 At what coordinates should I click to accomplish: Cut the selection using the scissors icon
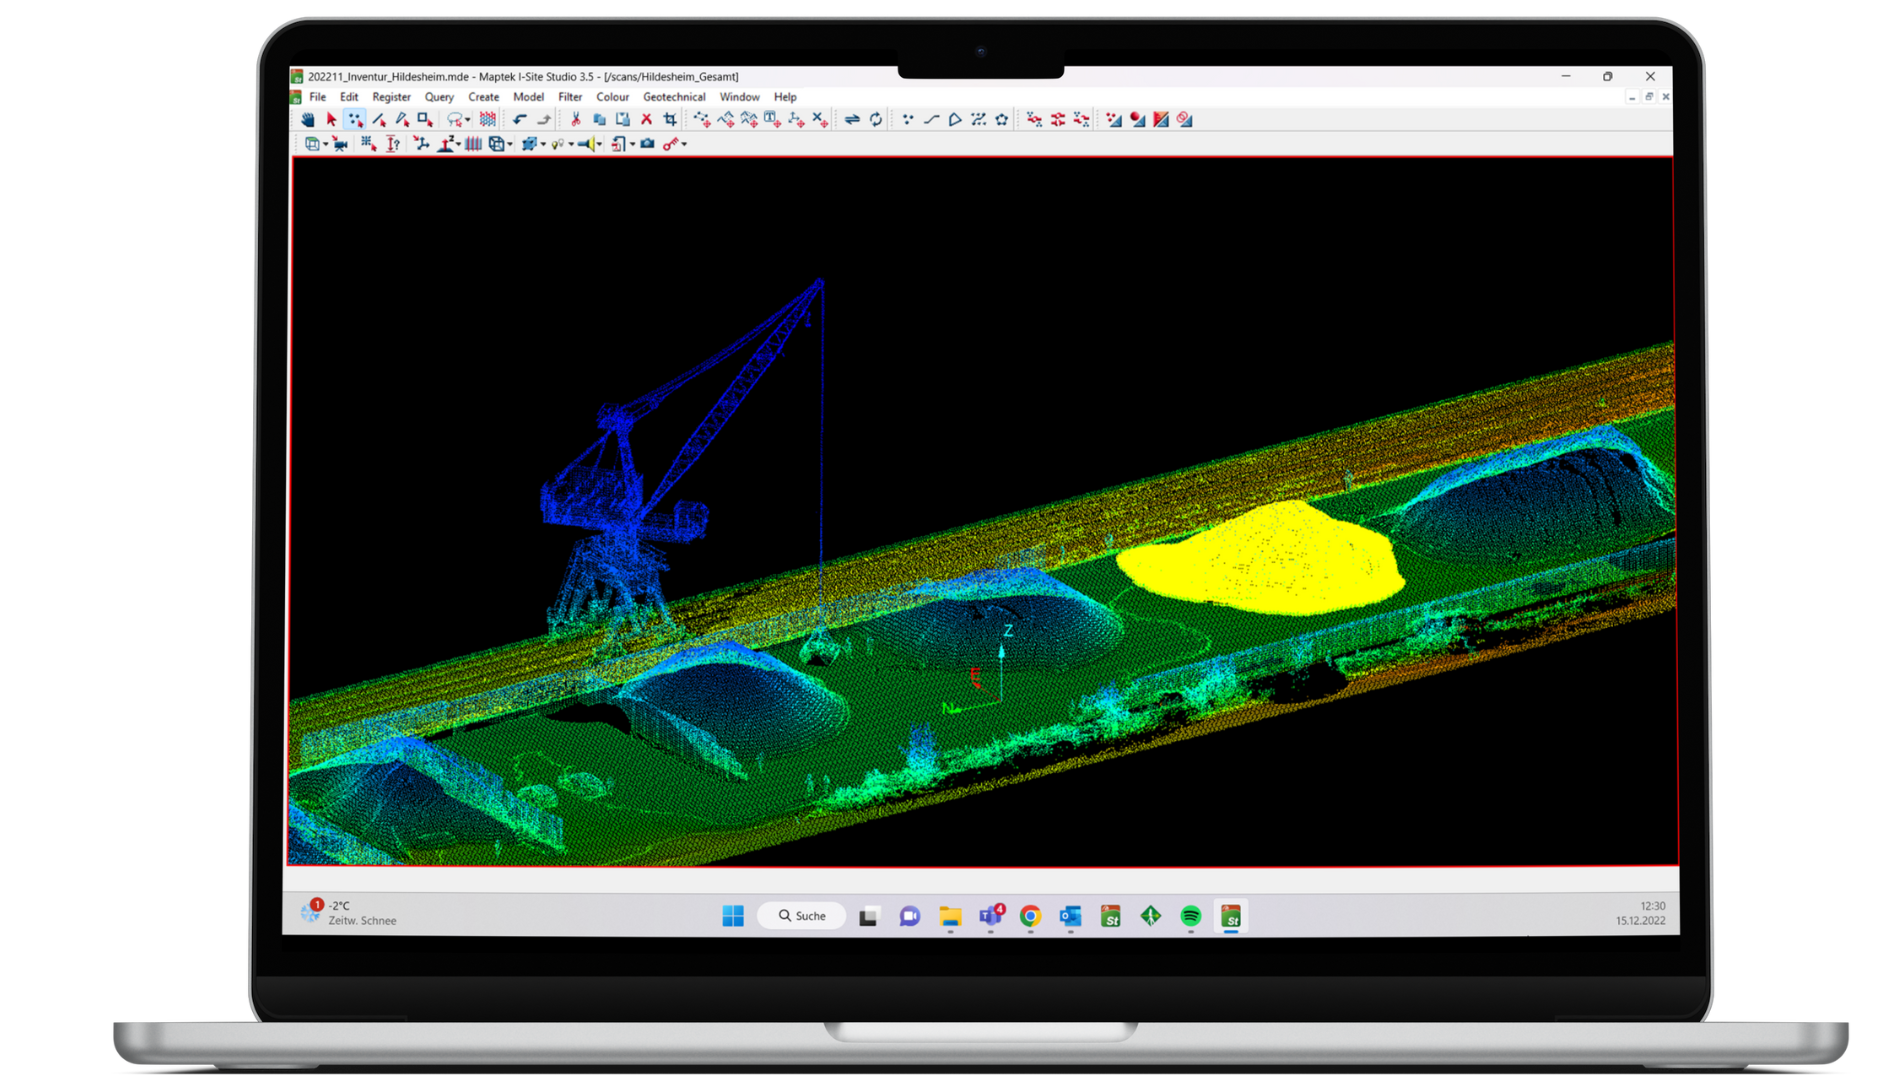(x=577, y=118)
